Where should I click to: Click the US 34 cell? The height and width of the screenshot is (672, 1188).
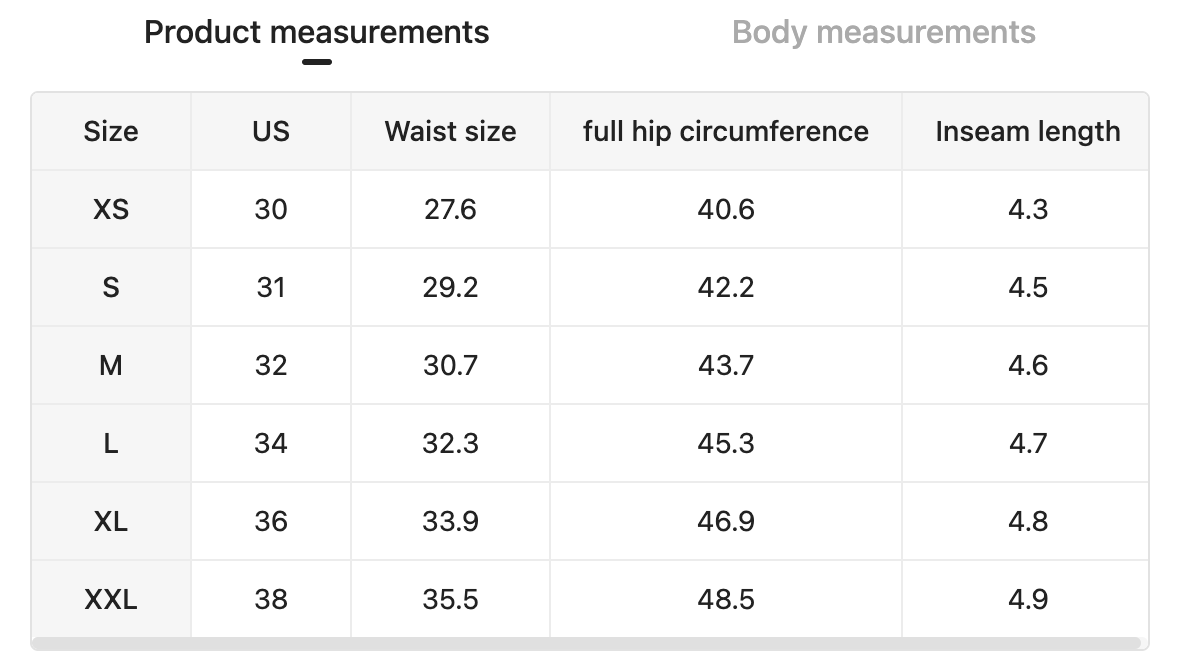271,443
